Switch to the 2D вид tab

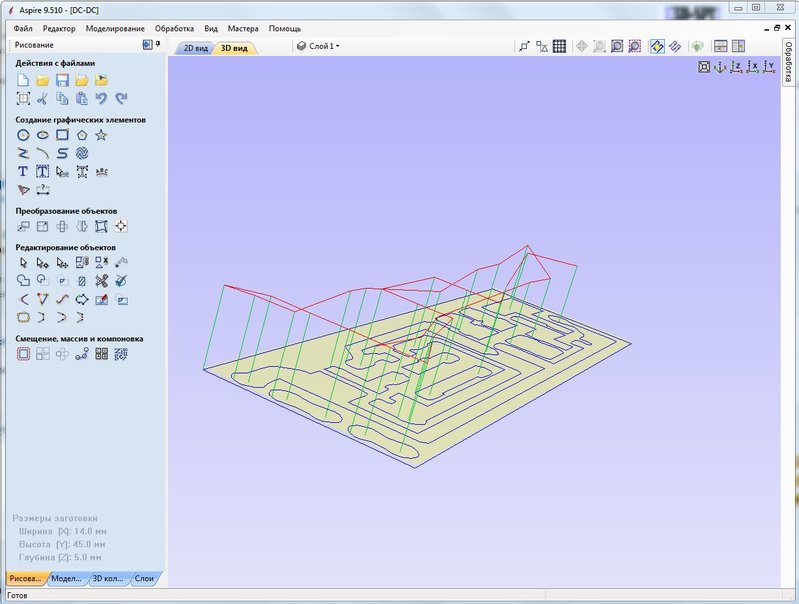coord(195,47)
